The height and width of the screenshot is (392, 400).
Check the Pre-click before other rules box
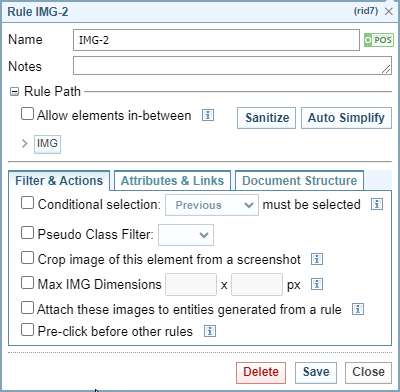pyautogui.click(x=27, y=330)
